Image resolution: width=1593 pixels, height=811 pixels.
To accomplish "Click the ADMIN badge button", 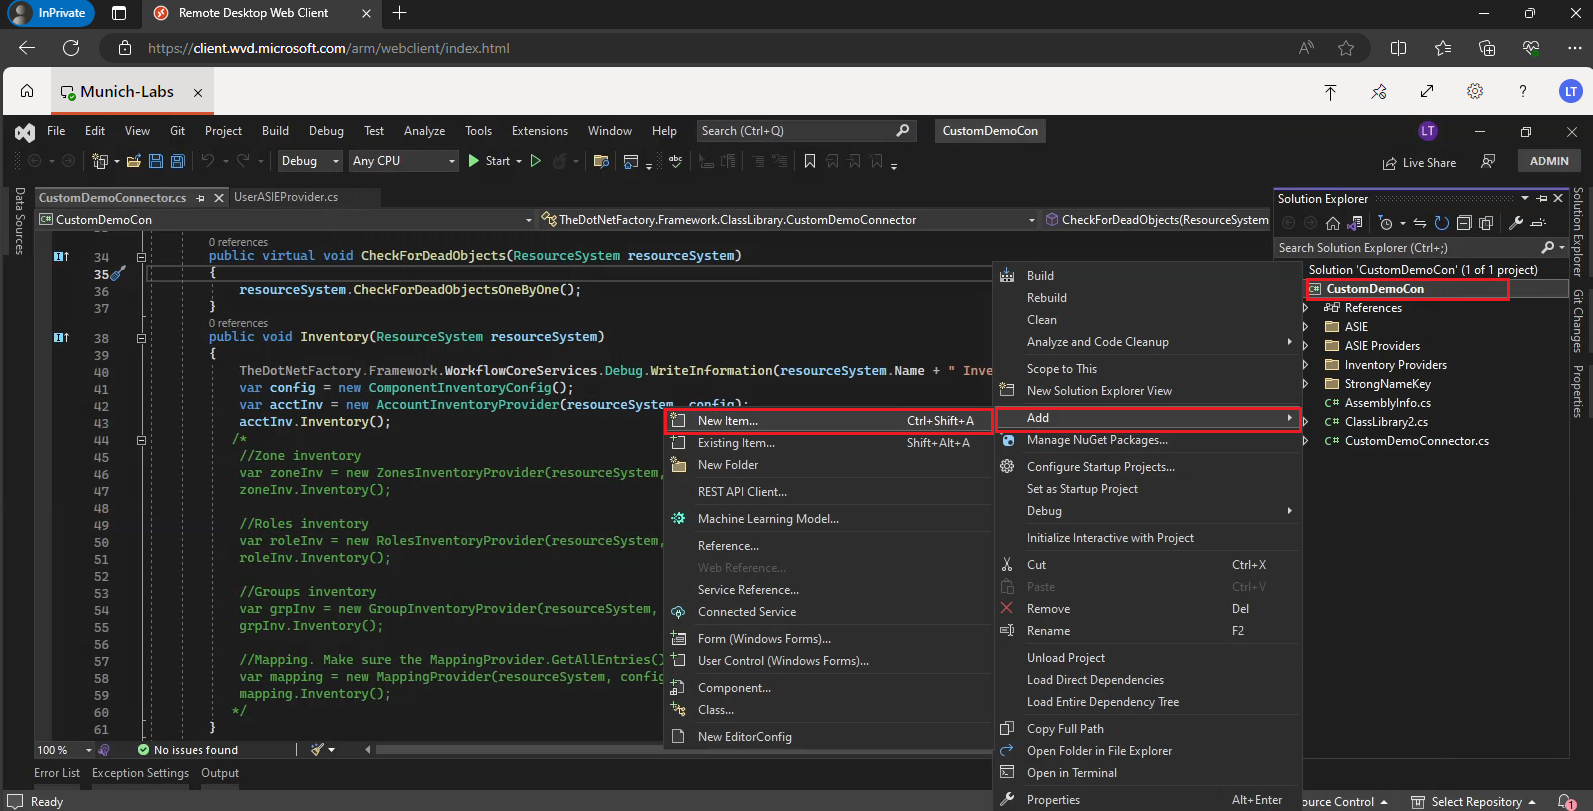I will 1549,161.
